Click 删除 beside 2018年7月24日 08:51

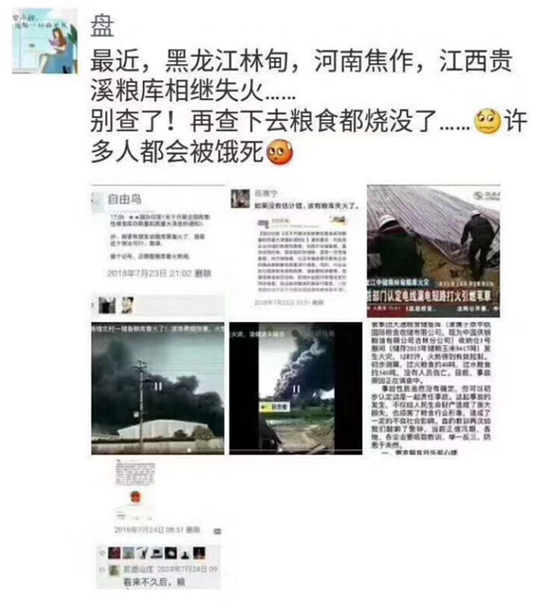192,529
